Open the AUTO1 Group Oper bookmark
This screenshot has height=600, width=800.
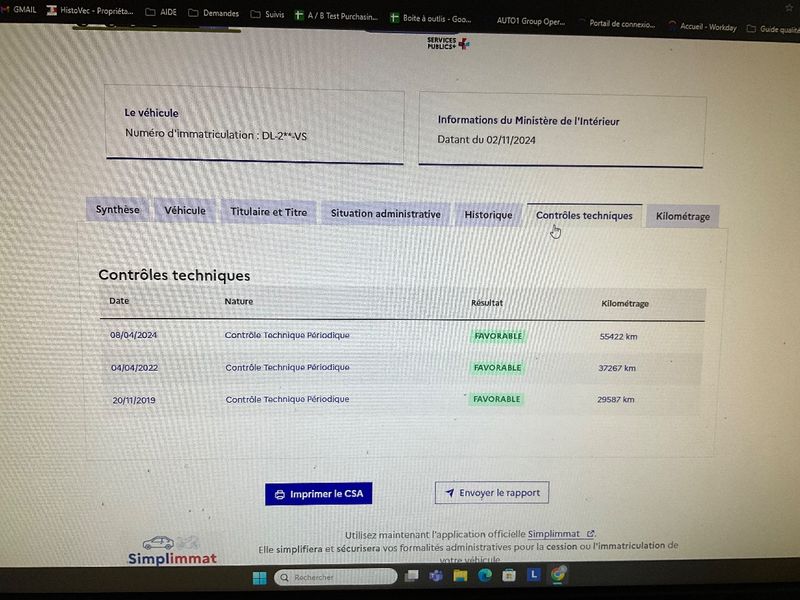tap(531, 21)
